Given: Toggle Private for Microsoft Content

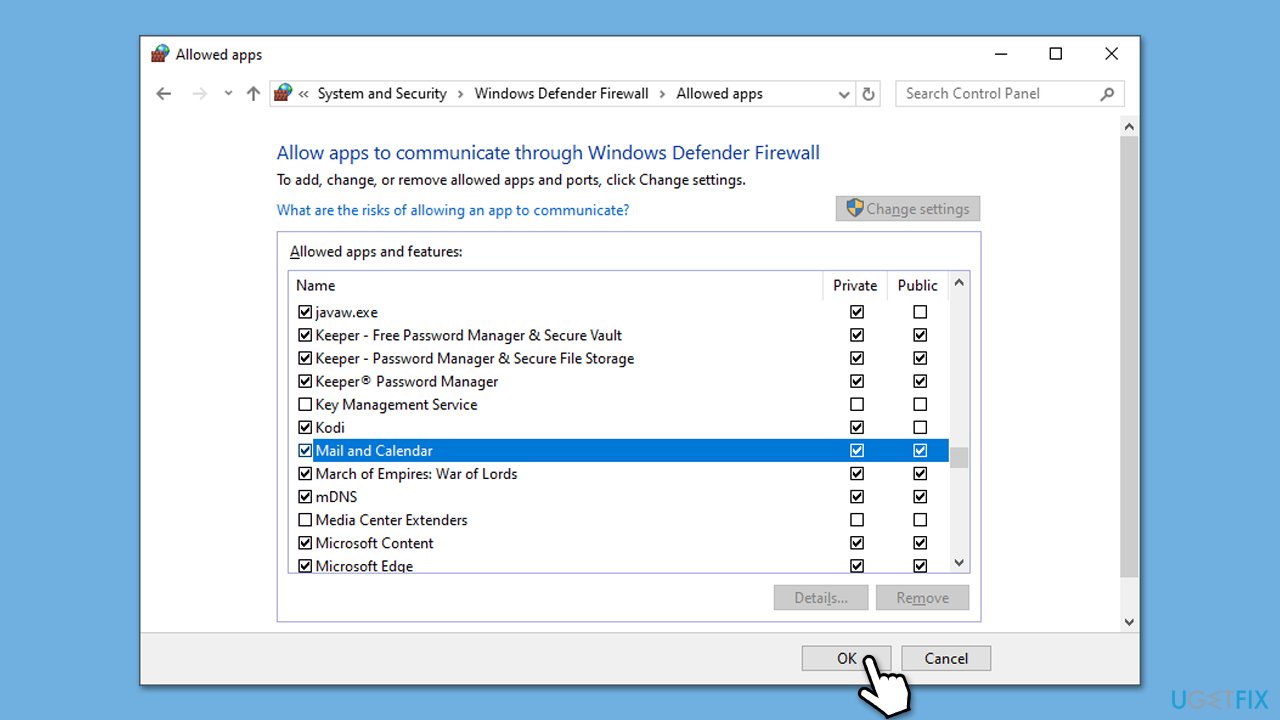Looking at the screenshot, I should pyautogui.click(x=857, y=542).
